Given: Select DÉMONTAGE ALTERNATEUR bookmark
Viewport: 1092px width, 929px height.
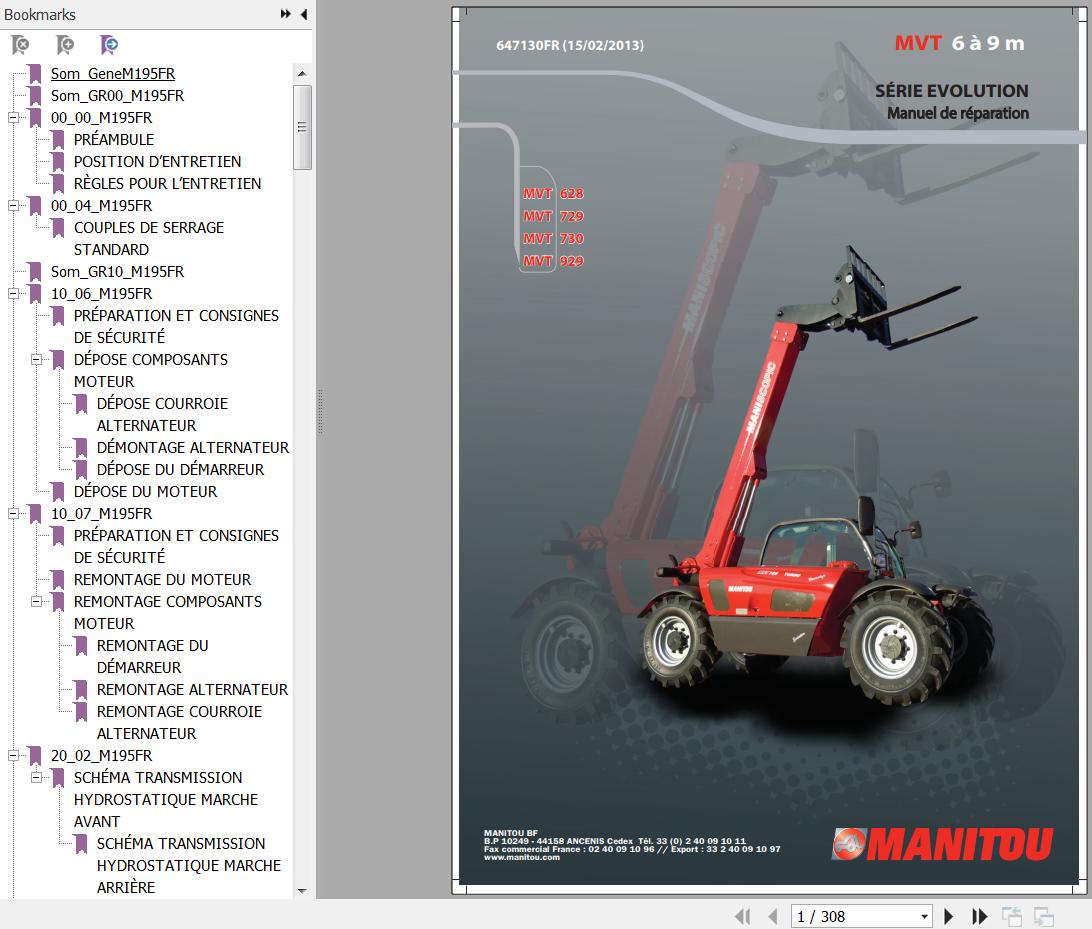Looking at the screenshot, I should [193, 447].
